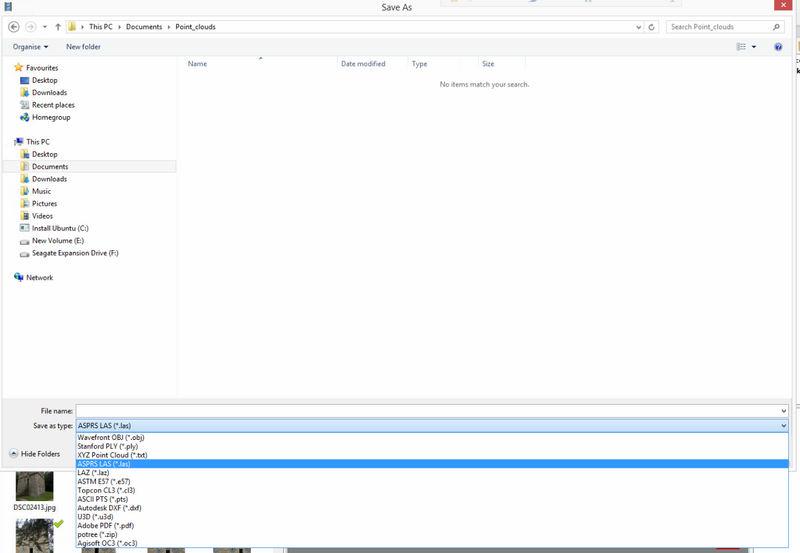The height and width of the screenshot is (553, 800).
Task: Choose ASCII PTS (*.pts) format
Action: (x=432, y=499)
